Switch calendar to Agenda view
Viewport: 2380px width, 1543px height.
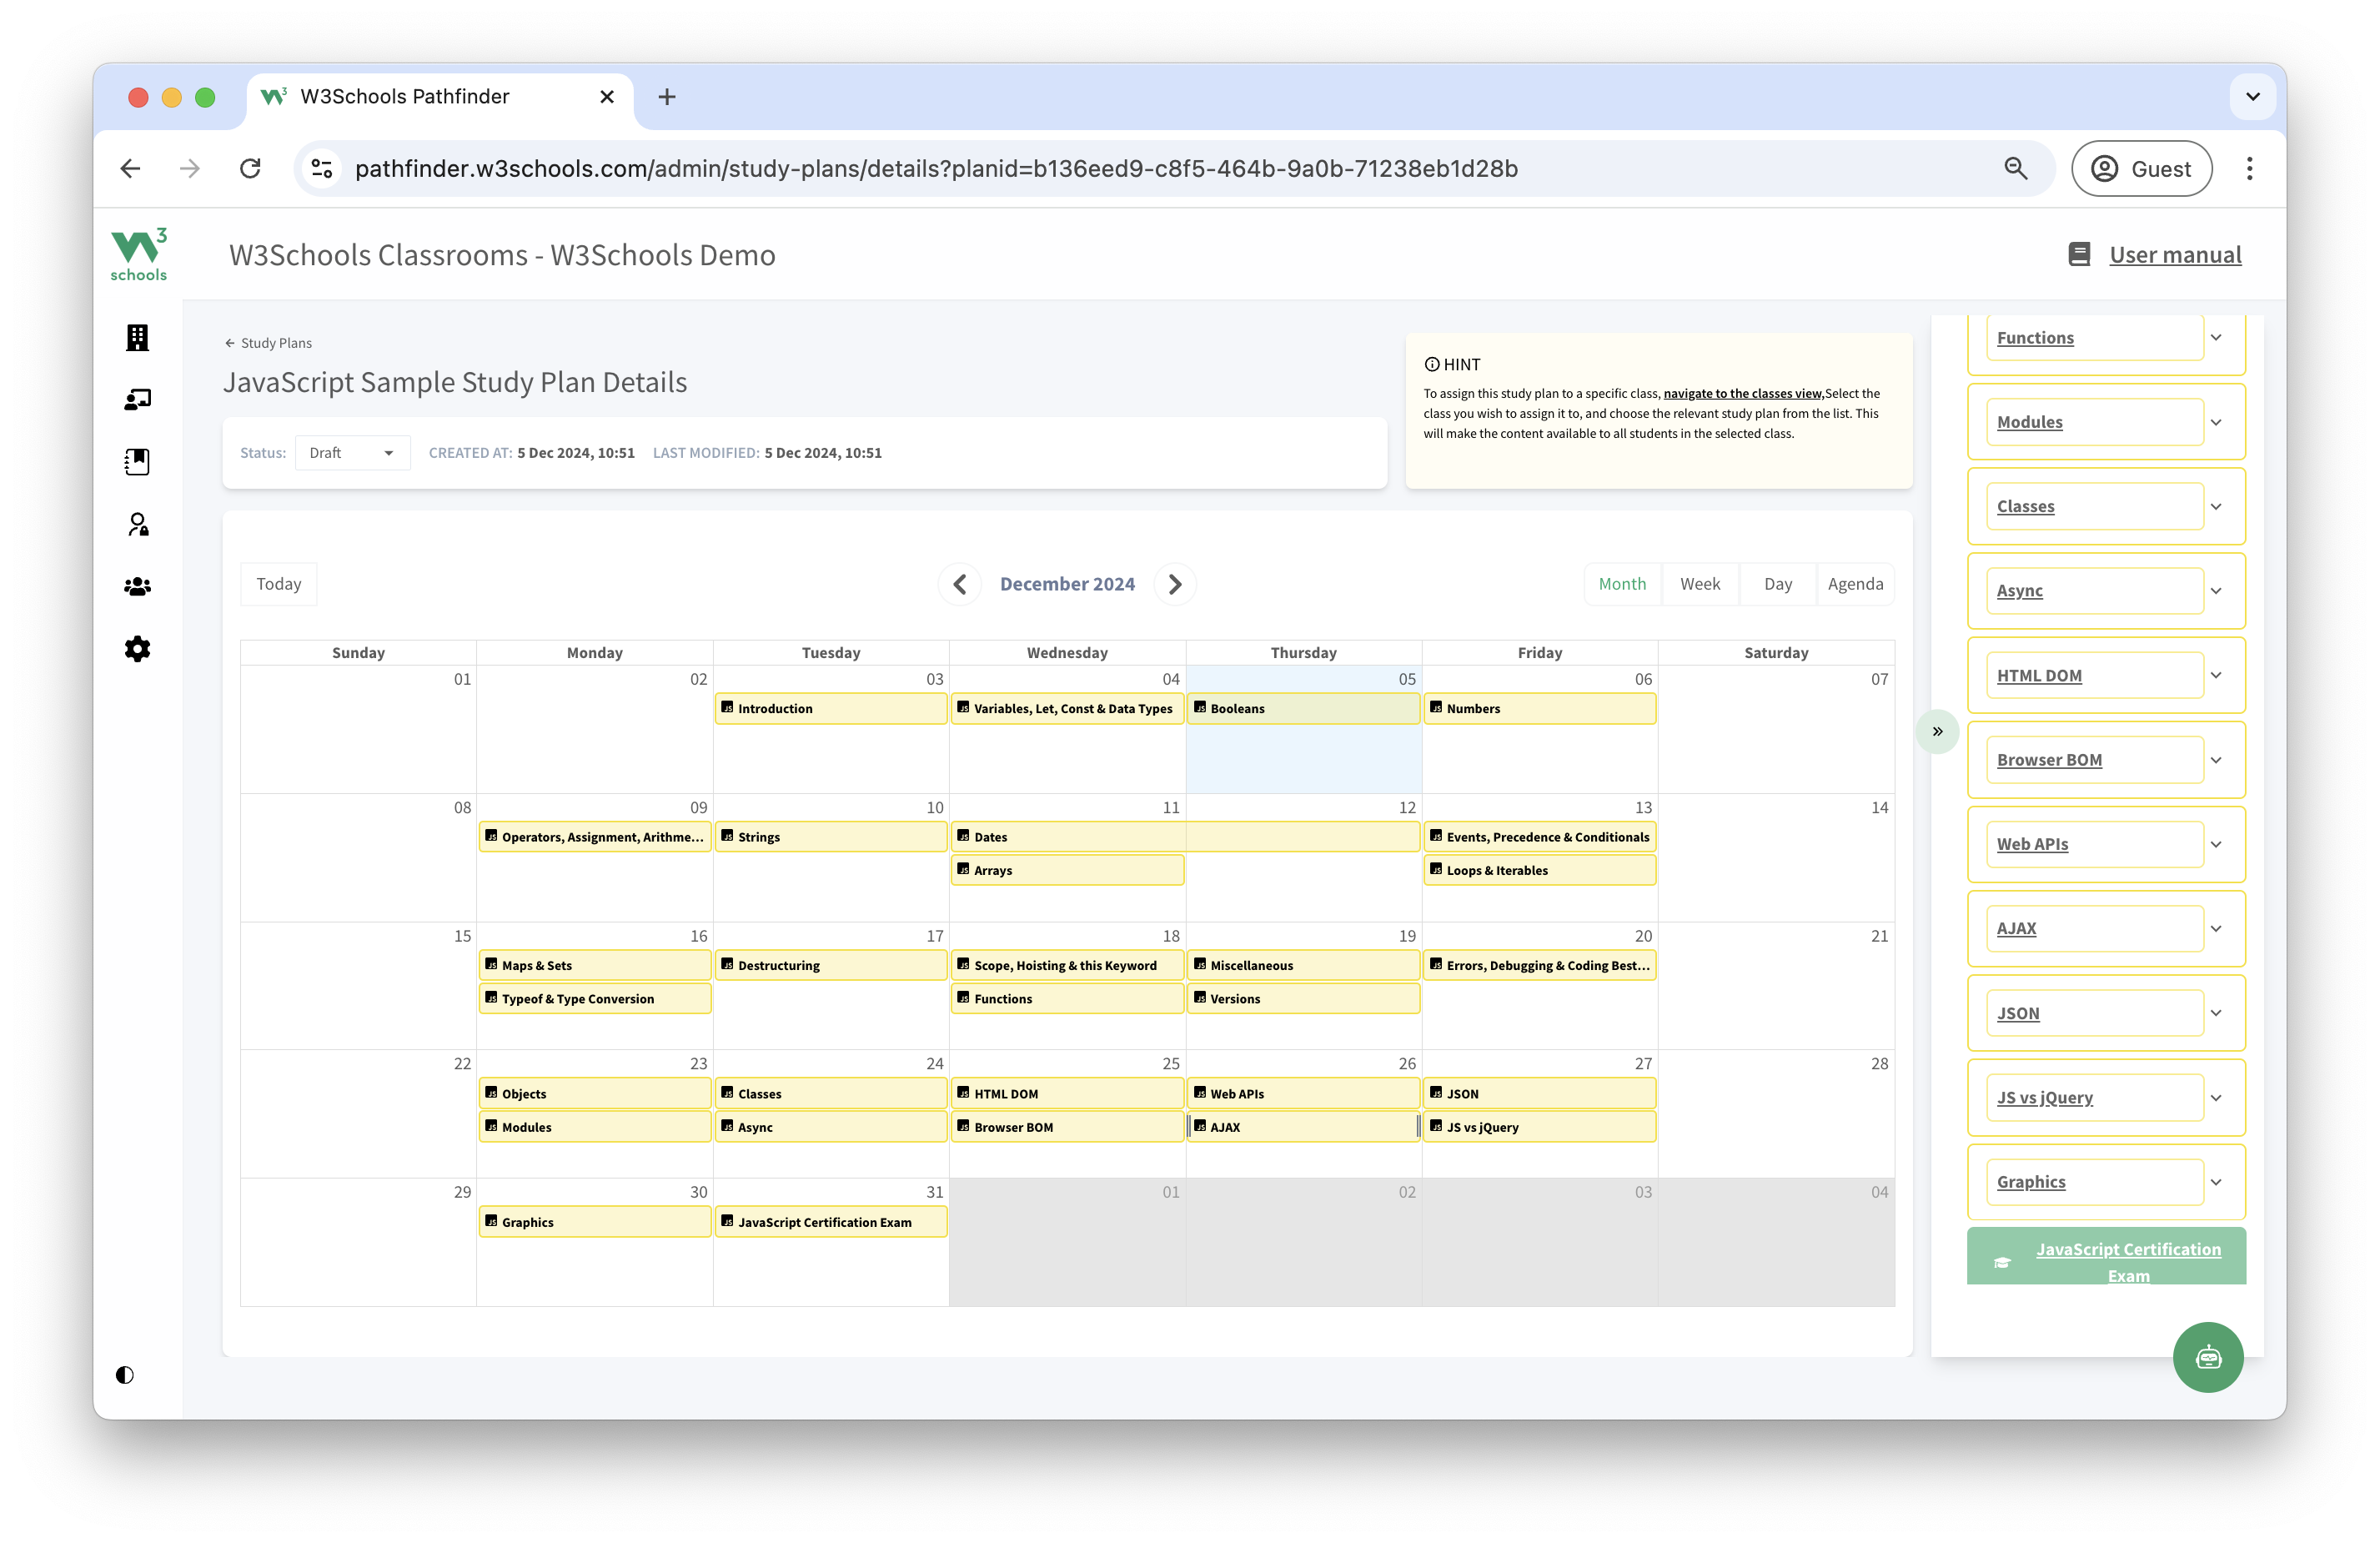pyautogui.click(x=1855, y=584)
